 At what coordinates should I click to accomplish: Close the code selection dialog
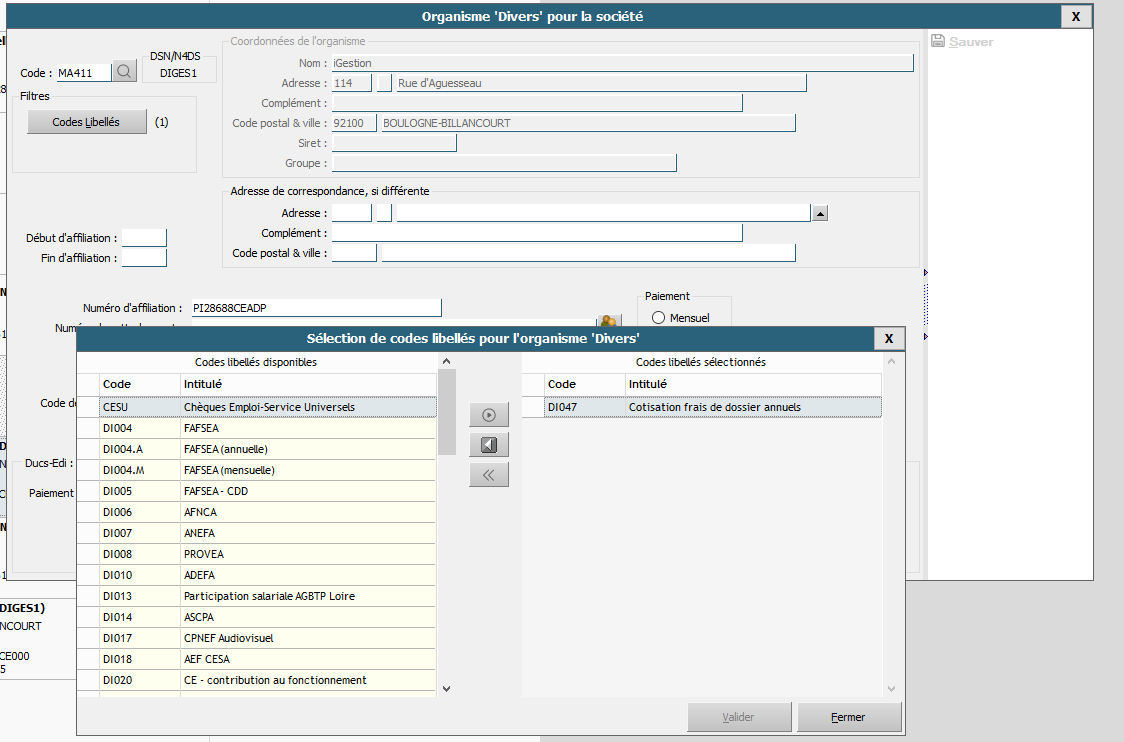click(x=889, y=338)
